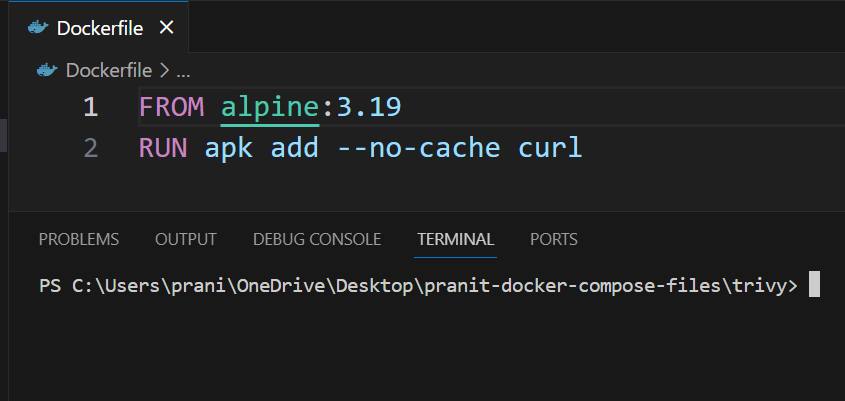Expand the breadcrumb chevron after Dockerfile
Viewport: 845px width, 401px height.
[x=163, y=71]
